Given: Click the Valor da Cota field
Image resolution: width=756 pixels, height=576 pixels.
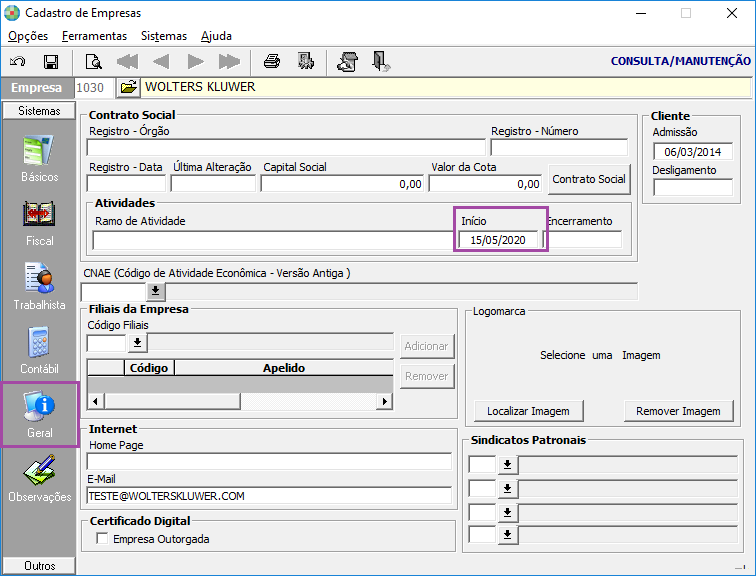Looking at the screenshot, I should click(485, 184).
